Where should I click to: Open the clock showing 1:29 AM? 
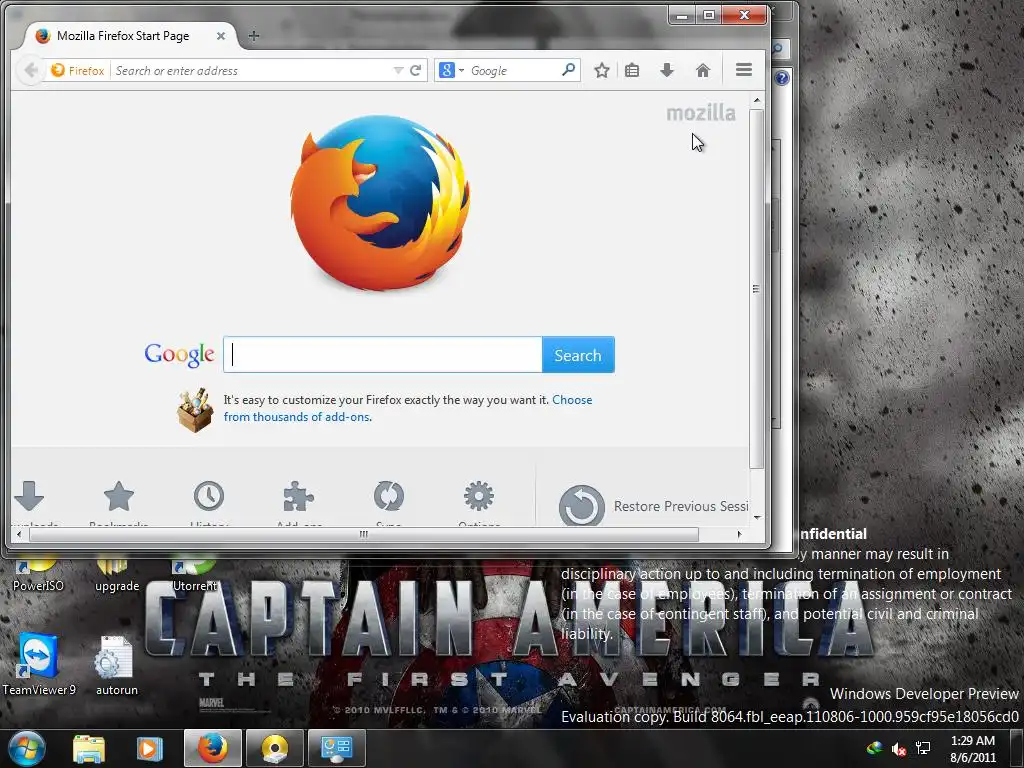click(x=973, y=749)
